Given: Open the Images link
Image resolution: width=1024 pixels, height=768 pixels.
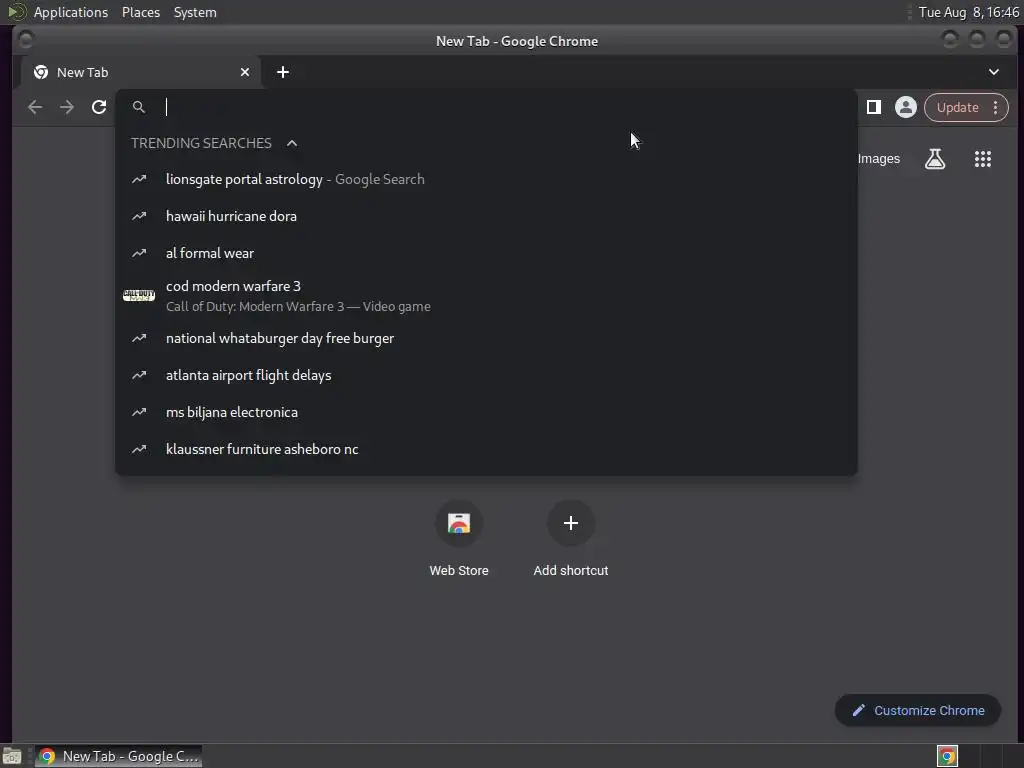Looking at the screenshot, I should pos(879,159).
